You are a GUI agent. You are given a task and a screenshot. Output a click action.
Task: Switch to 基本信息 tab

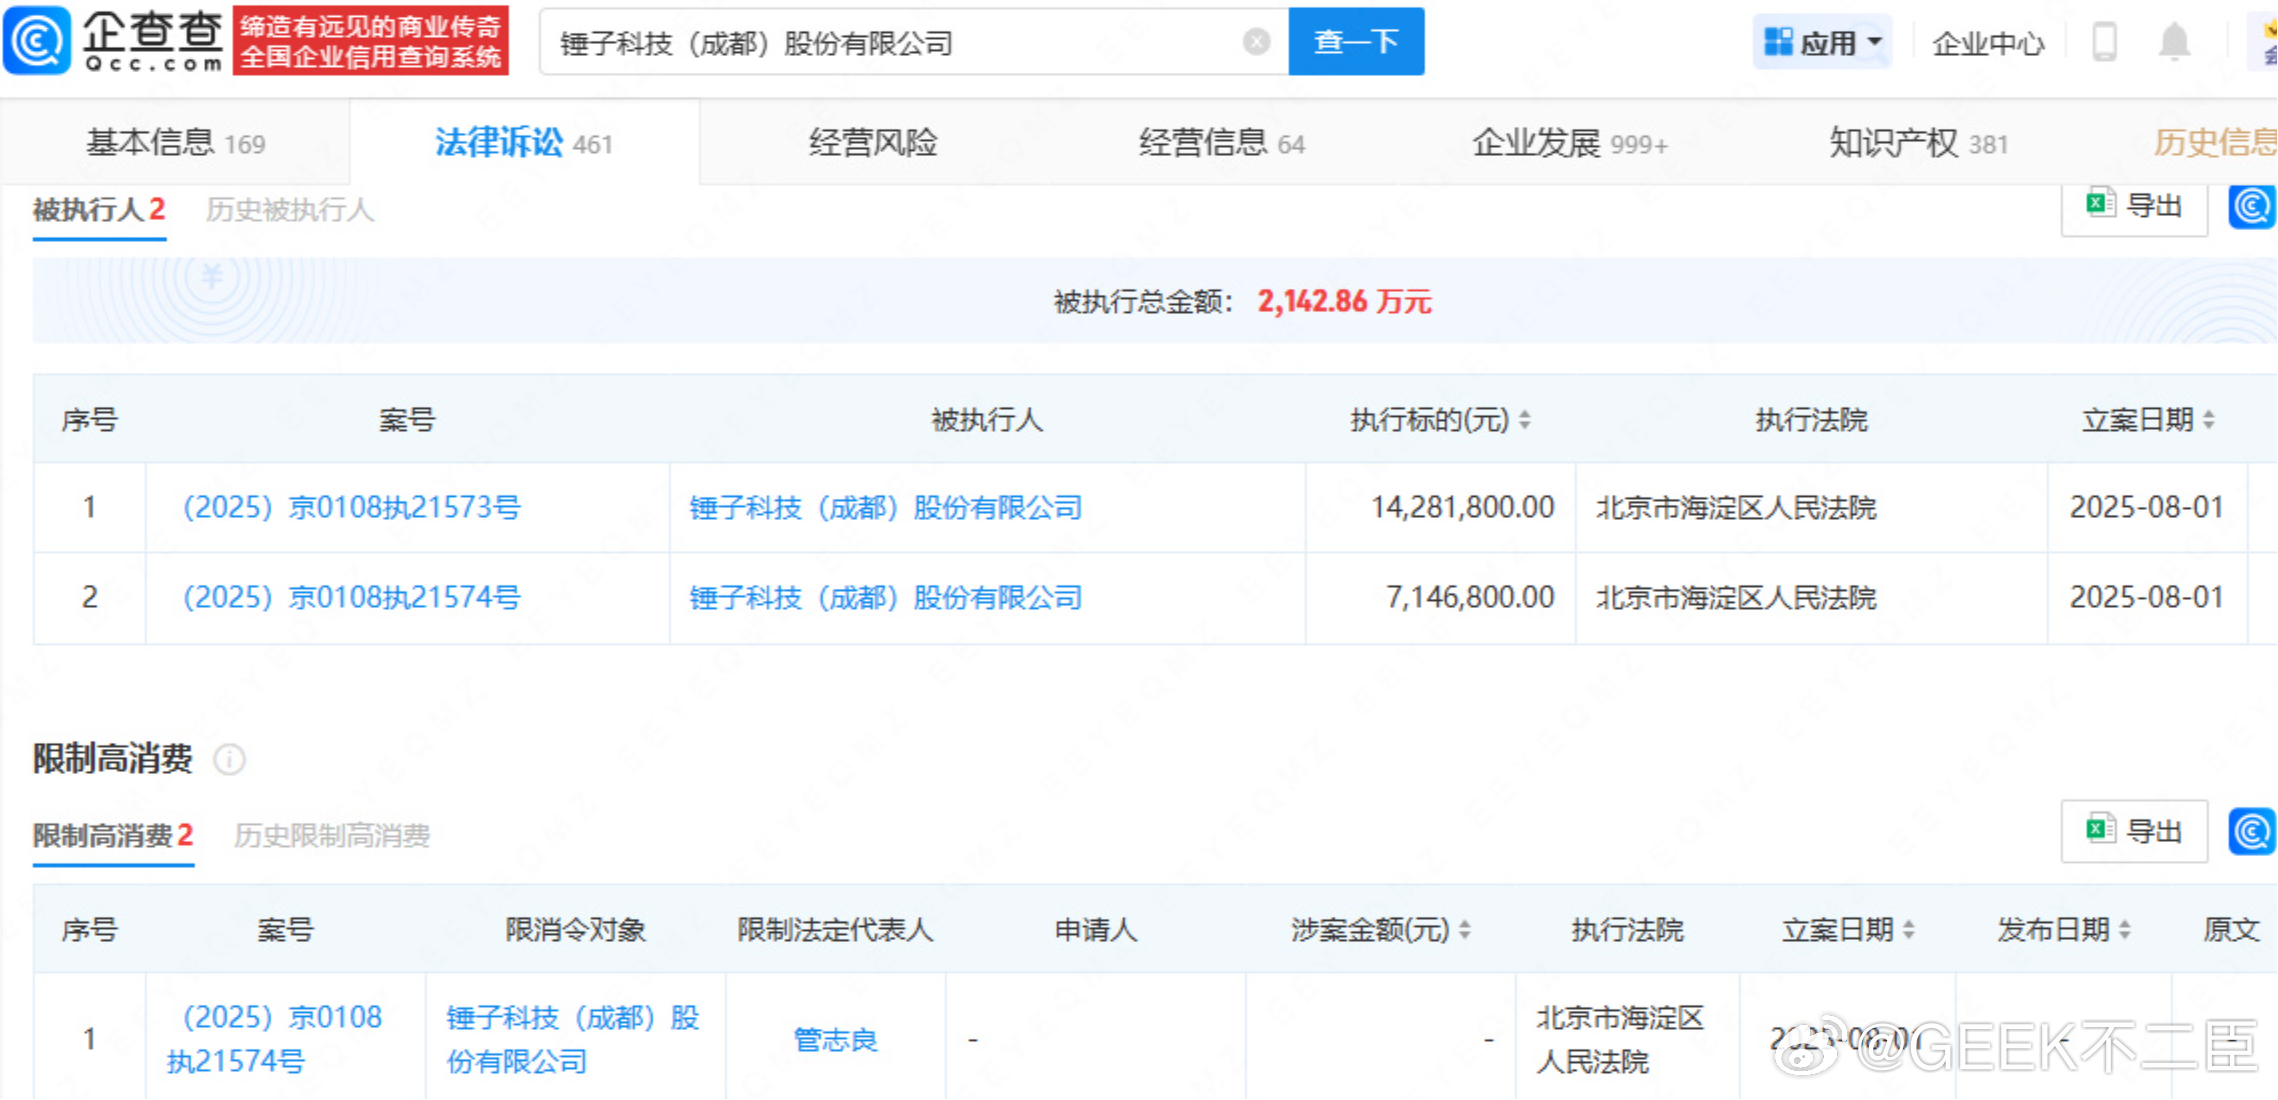click(175, 143)
